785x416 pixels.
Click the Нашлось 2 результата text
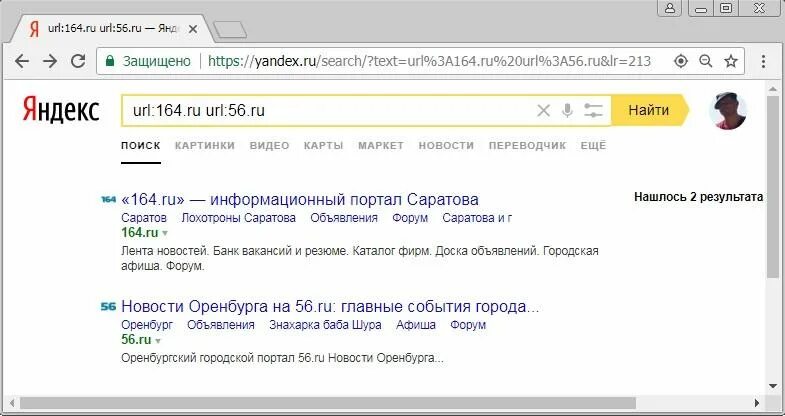coord(698,197)
